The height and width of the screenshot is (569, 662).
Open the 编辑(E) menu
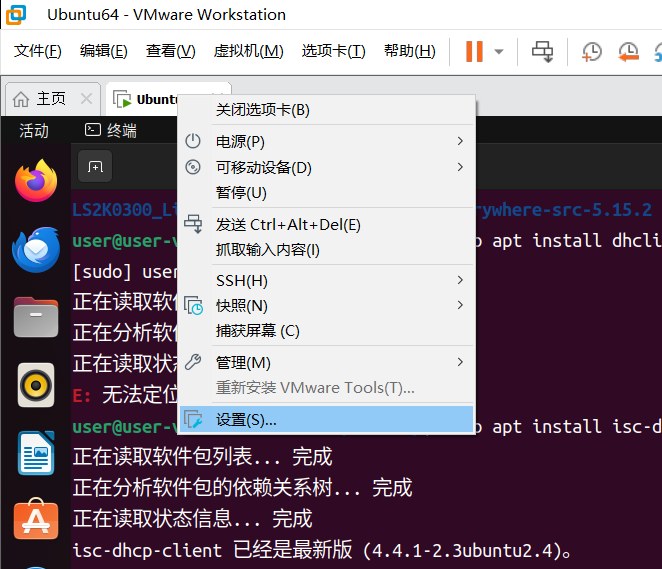coord(103,51)
